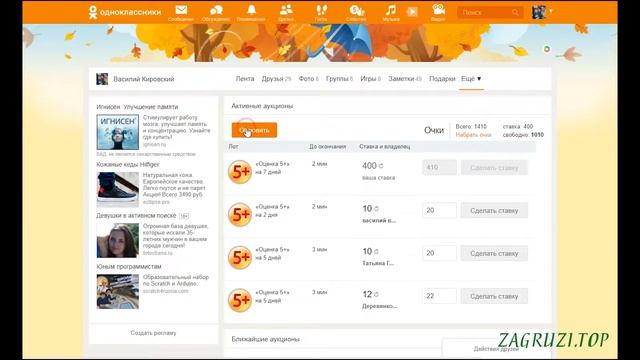Open the Юным программистам ad title
The image size is (640, 360).
pyautogui.click(x=129, y=267)
